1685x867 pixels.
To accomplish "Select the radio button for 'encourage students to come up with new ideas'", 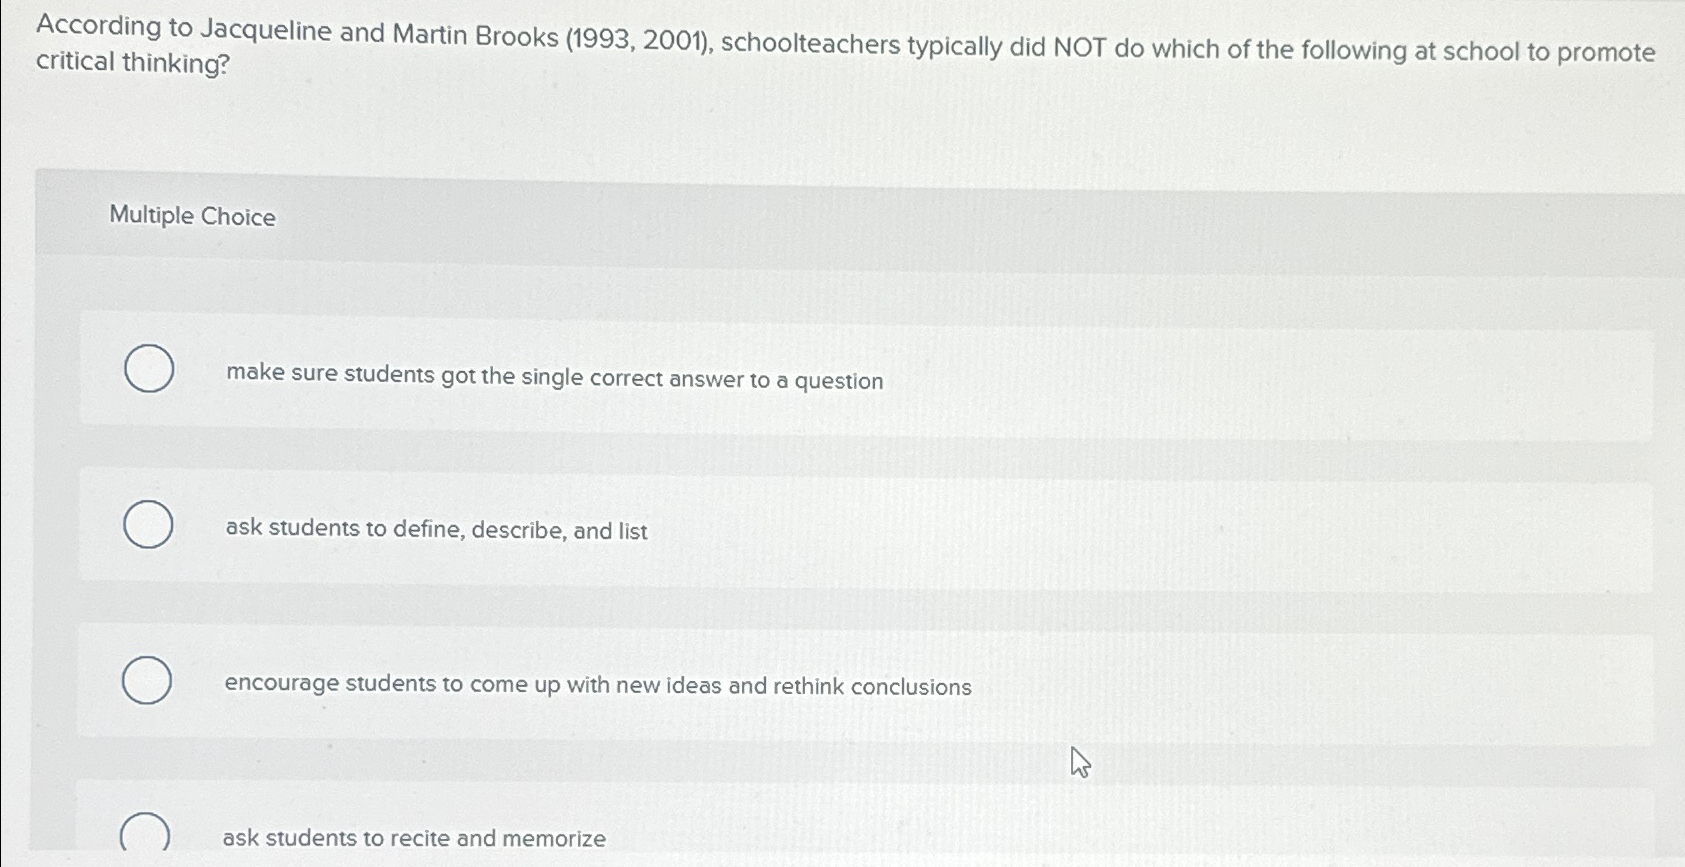I will (147, 679).
